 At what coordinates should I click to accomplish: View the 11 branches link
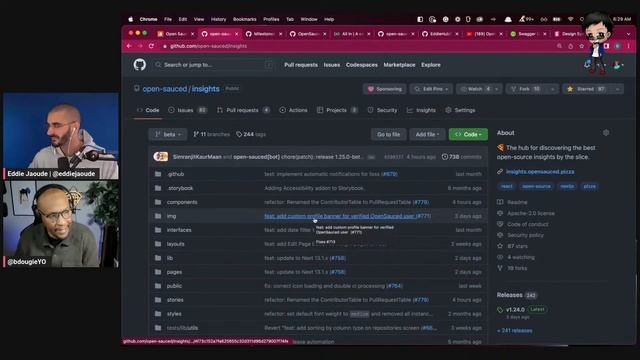tap(211, 134)
